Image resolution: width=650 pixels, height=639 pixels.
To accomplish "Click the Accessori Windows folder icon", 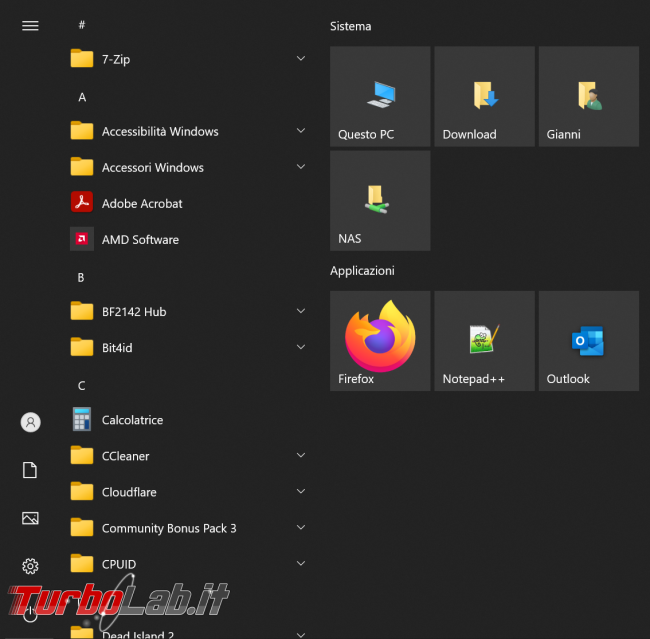I will click(x=82, y=167).
